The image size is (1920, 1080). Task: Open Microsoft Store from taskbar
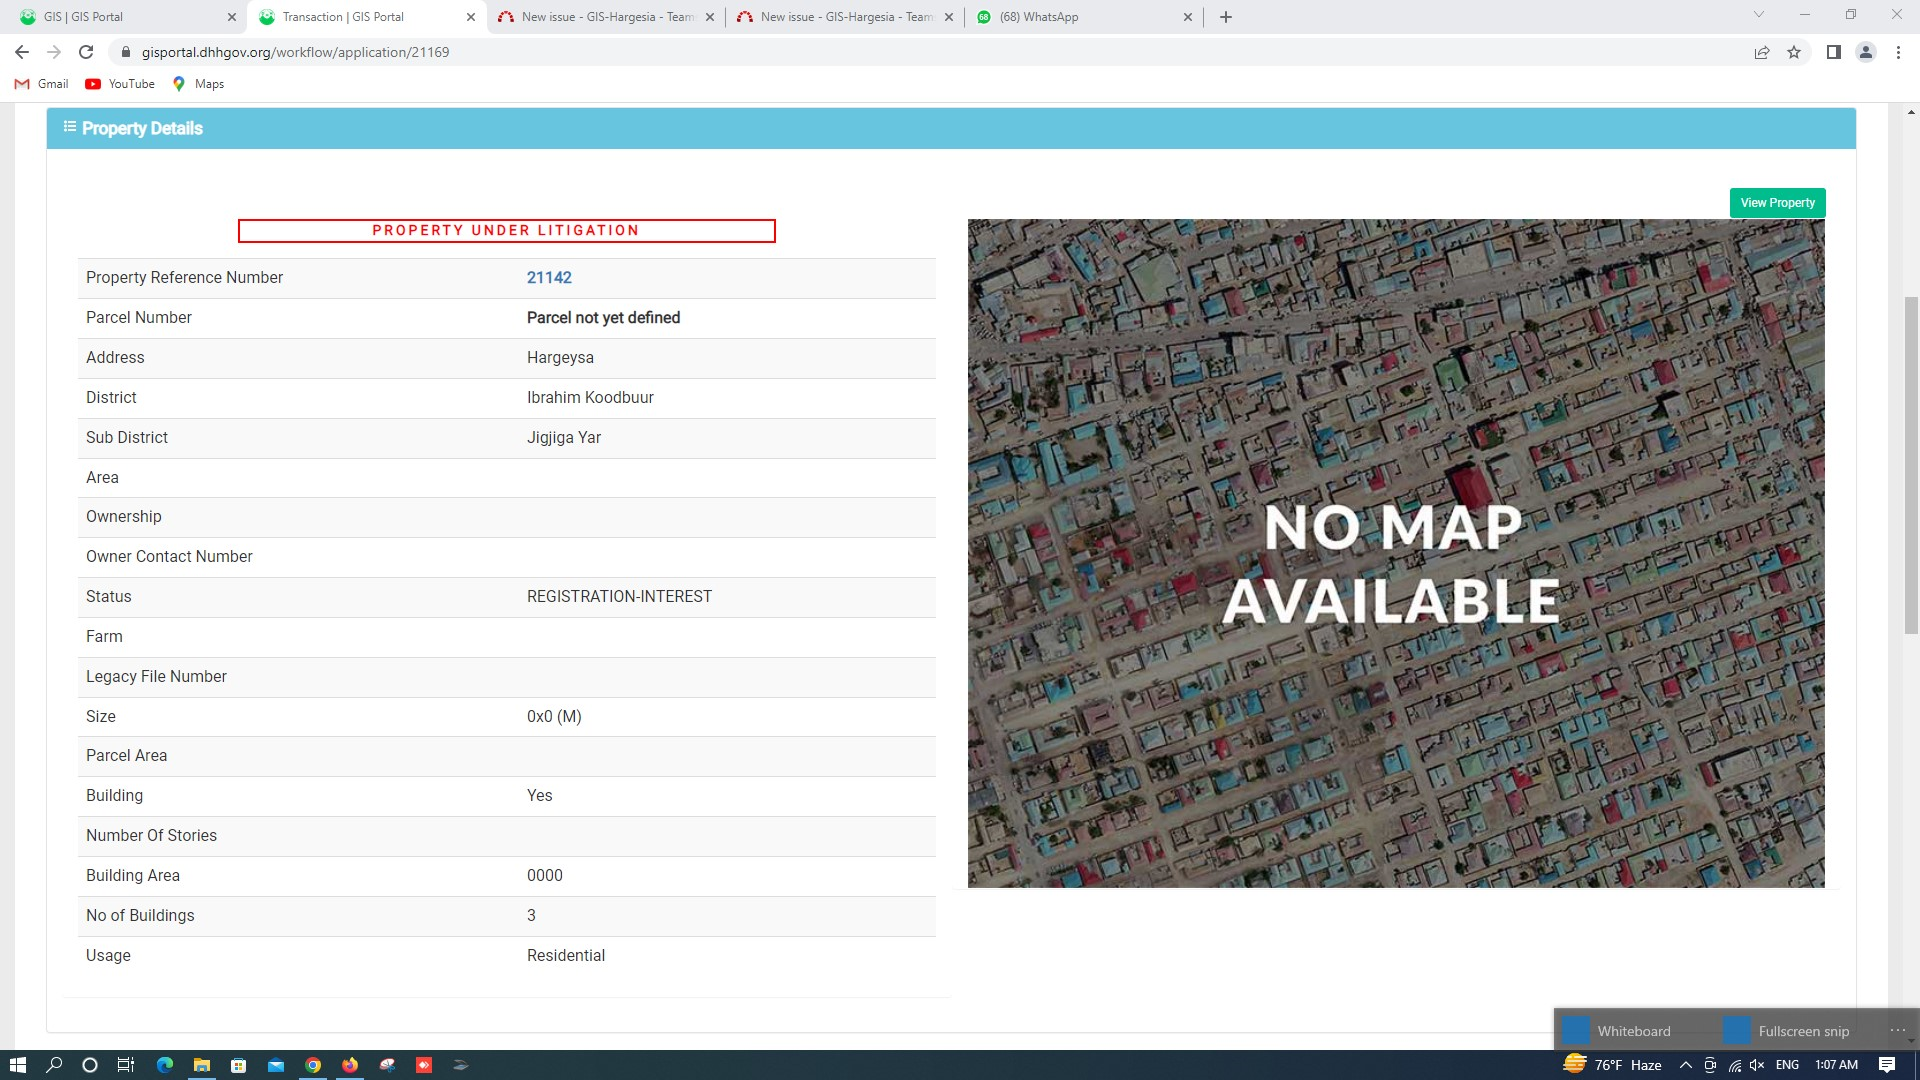click(239, 1065)
